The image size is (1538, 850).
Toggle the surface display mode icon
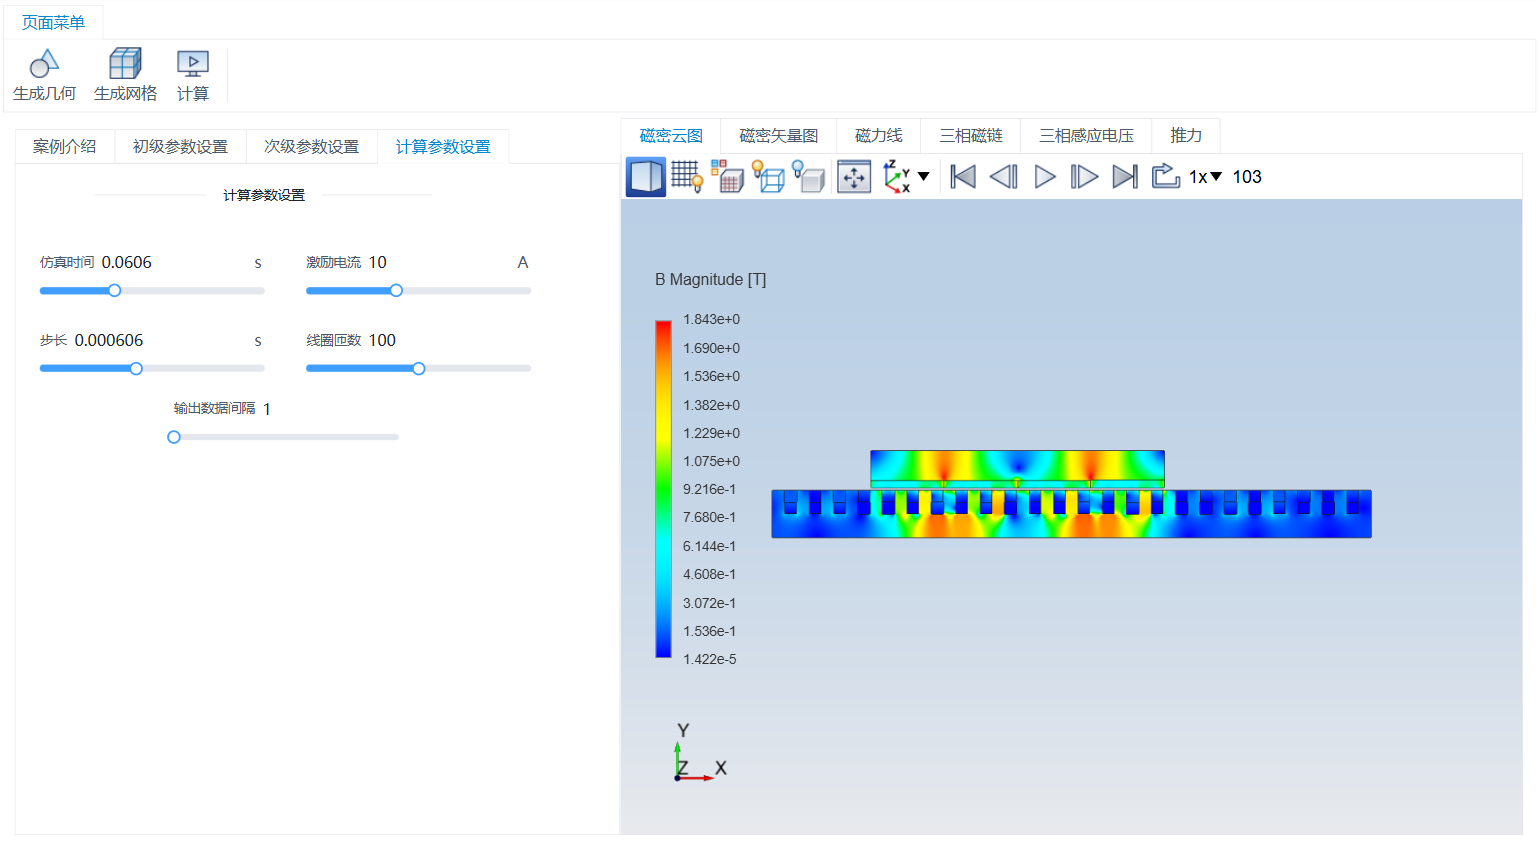(646, 177)
